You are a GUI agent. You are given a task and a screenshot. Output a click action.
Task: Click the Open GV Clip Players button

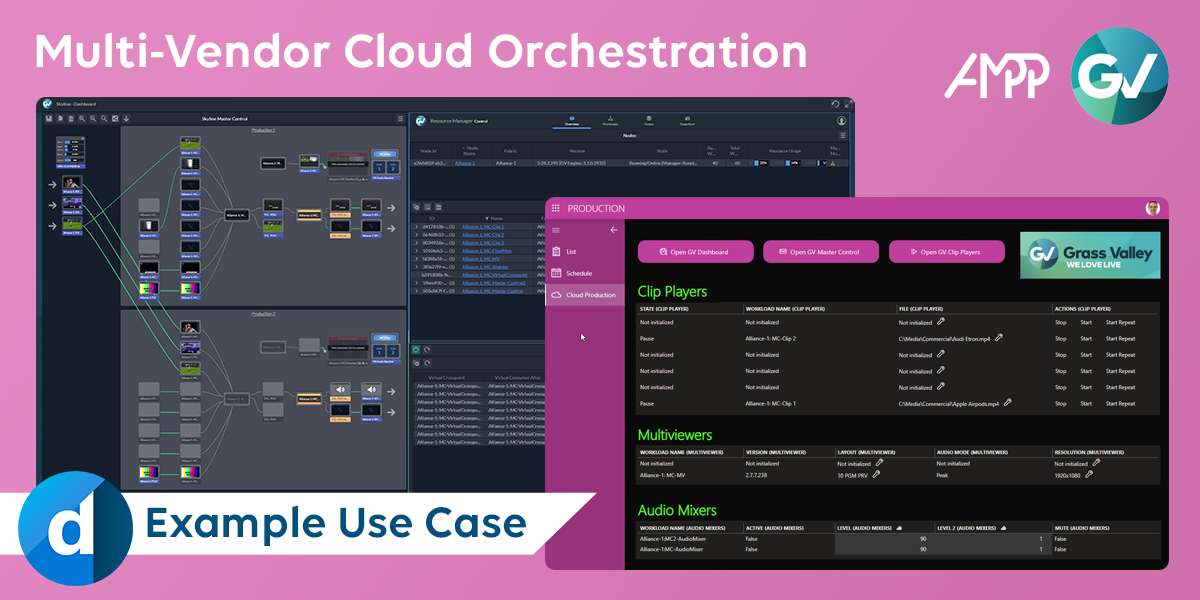pos(946,252)
